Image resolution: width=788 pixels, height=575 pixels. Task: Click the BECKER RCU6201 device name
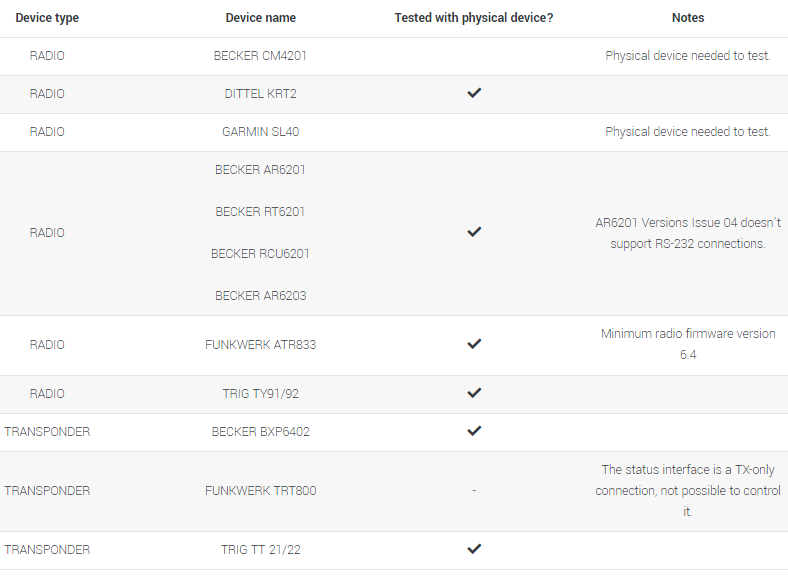tap(260, 254)
